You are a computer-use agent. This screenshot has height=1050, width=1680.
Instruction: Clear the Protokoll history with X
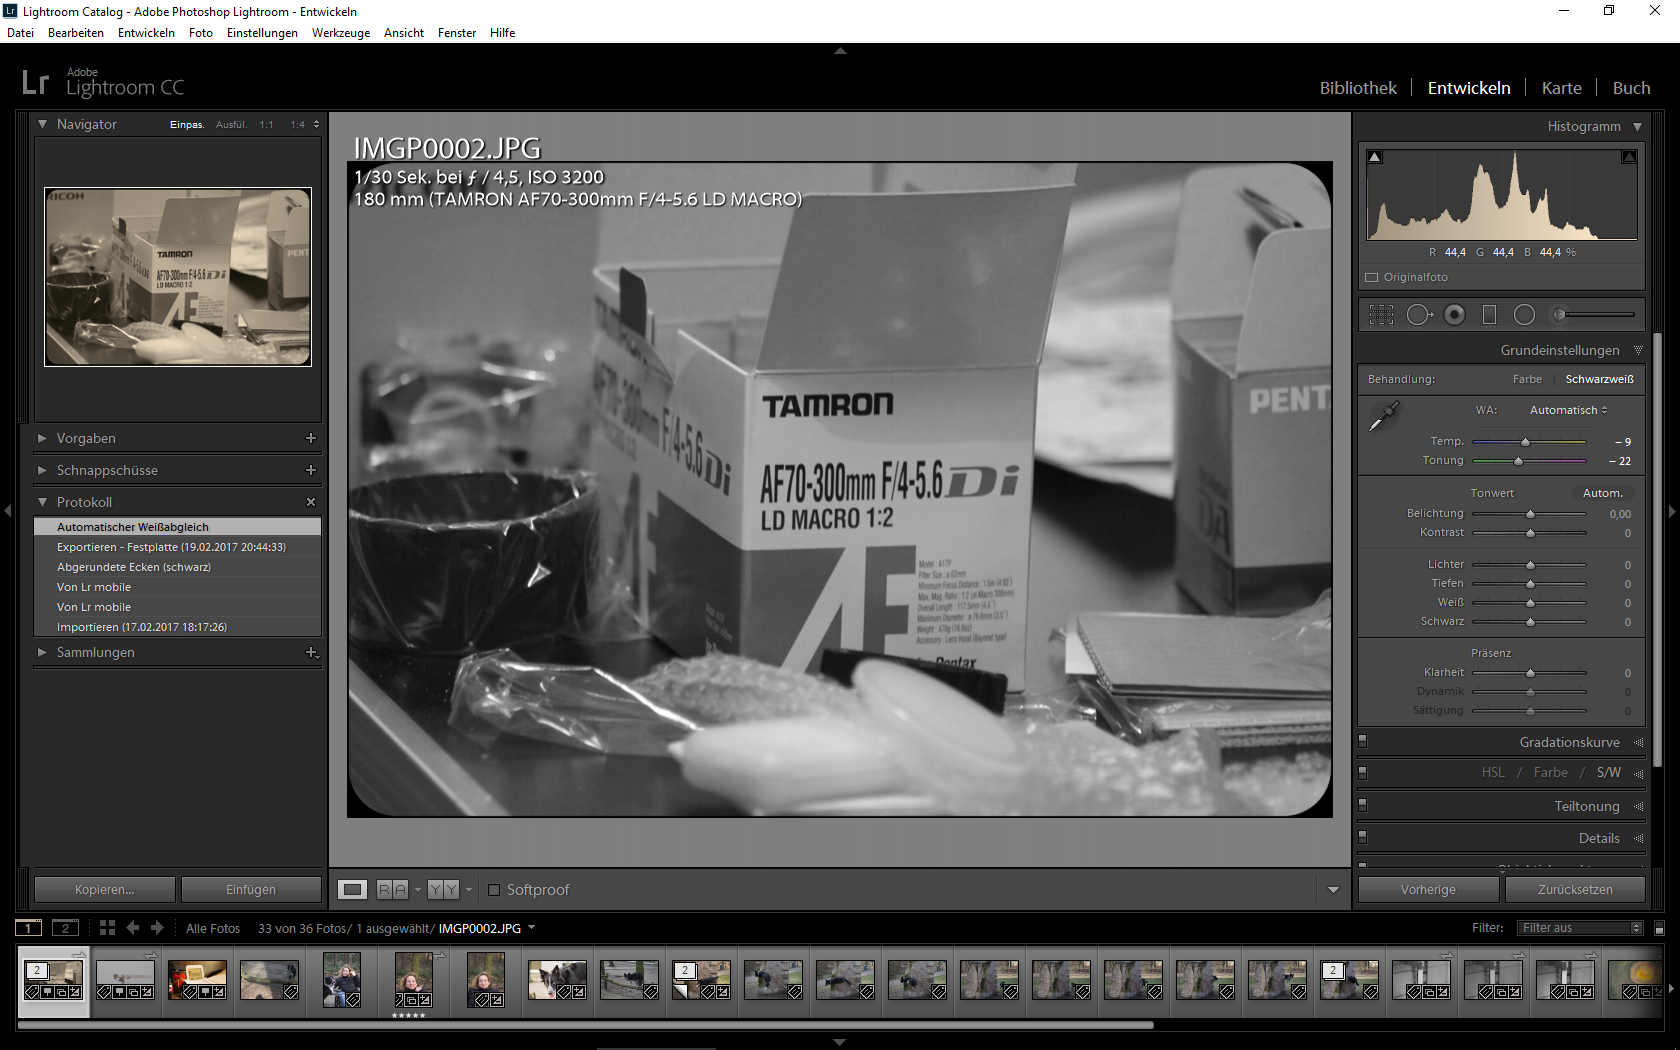pos(311,502)
